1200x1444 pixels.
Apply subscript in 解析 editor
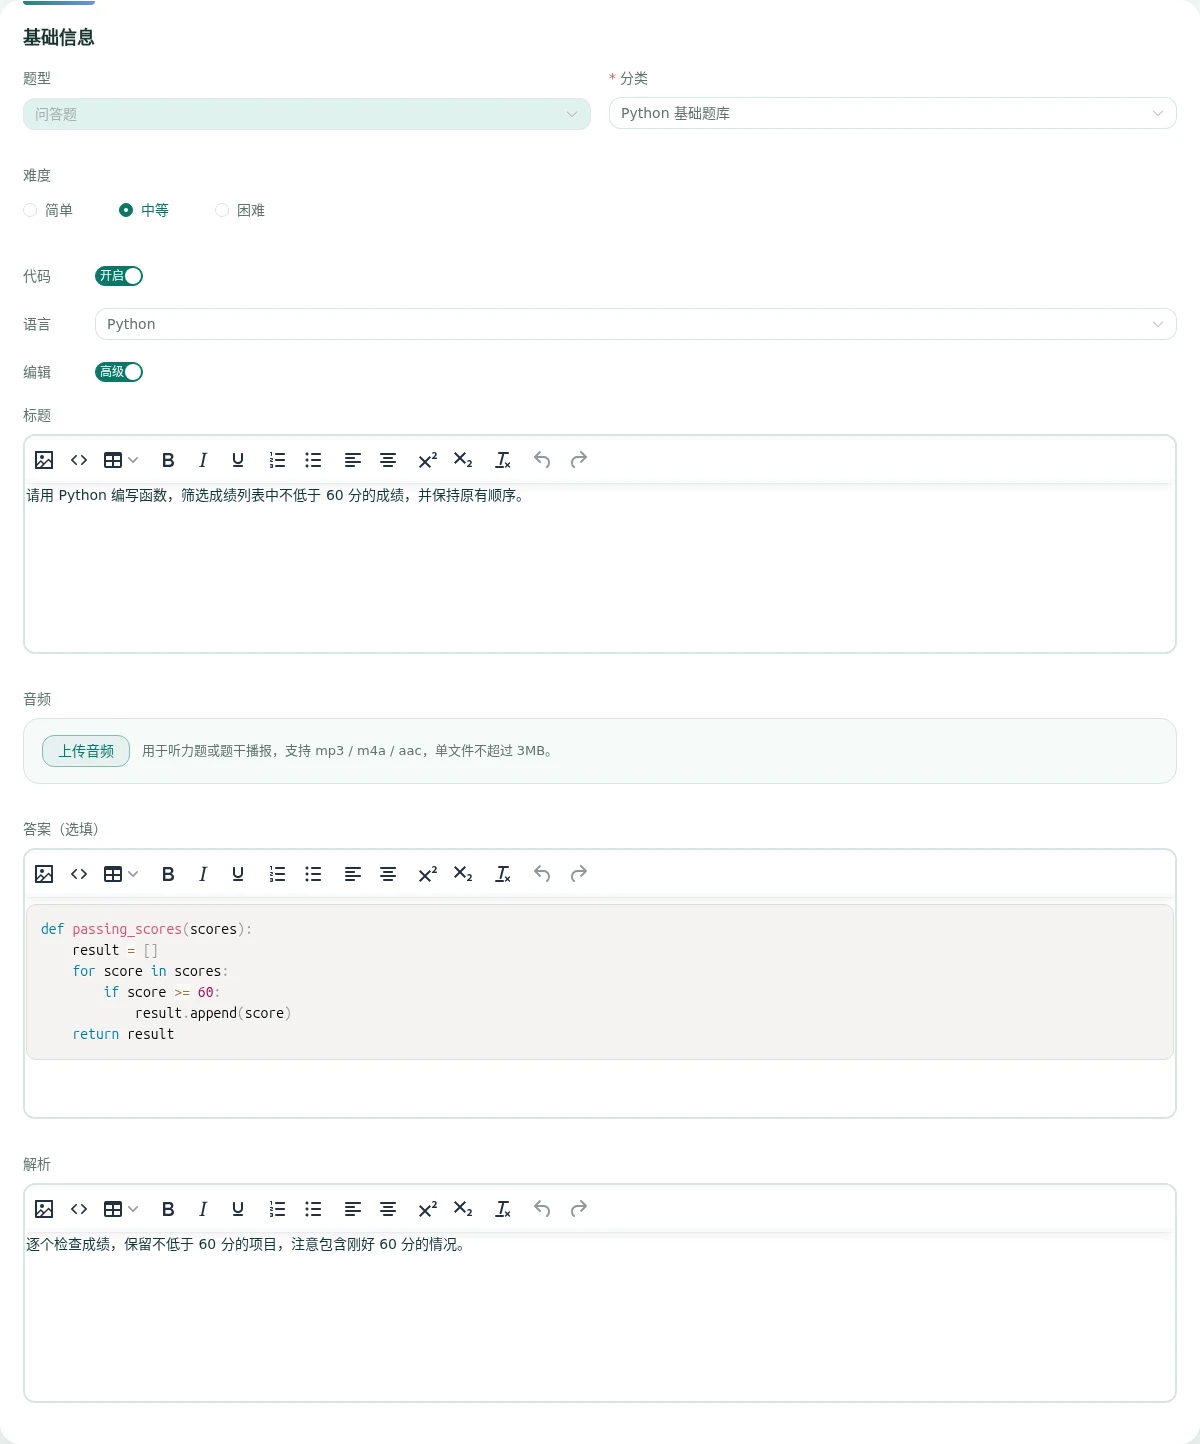(463, 1209)
